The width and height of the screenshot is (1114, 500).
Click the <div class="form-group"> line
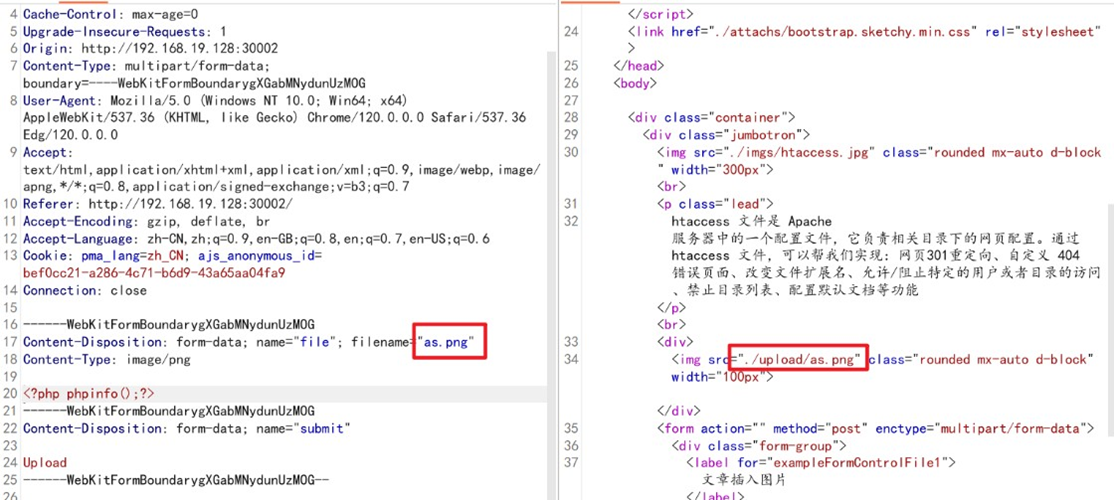pyautogui.click(x=759, y=445)
